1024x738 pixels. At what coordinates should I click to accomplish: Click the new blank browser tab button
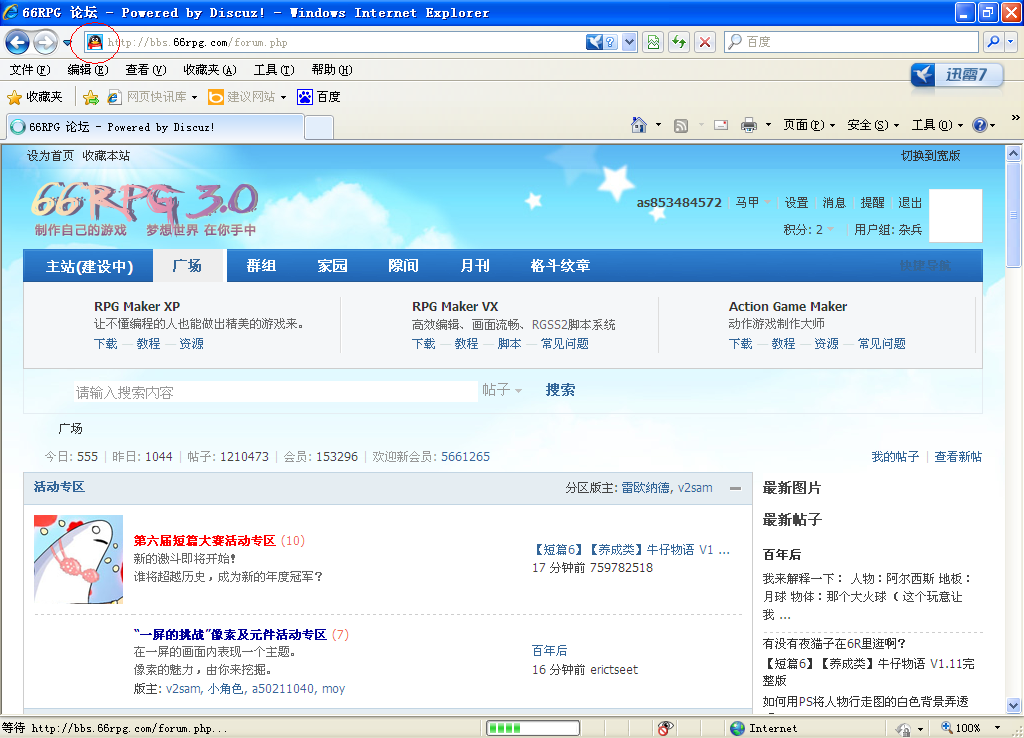(x=319, y=127)
